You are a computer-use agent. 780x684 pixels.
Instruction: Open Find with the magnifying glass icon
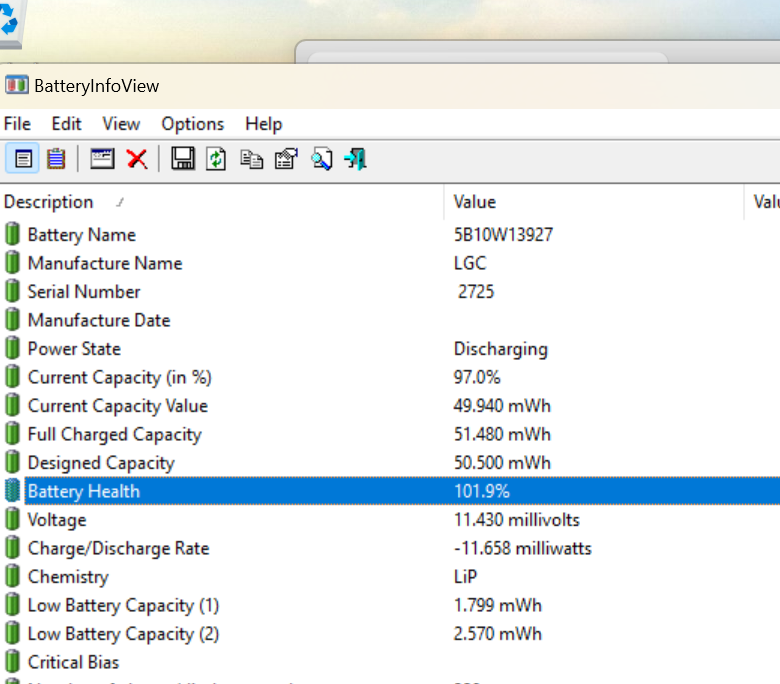pyautogui.click(x=321, y=159)
